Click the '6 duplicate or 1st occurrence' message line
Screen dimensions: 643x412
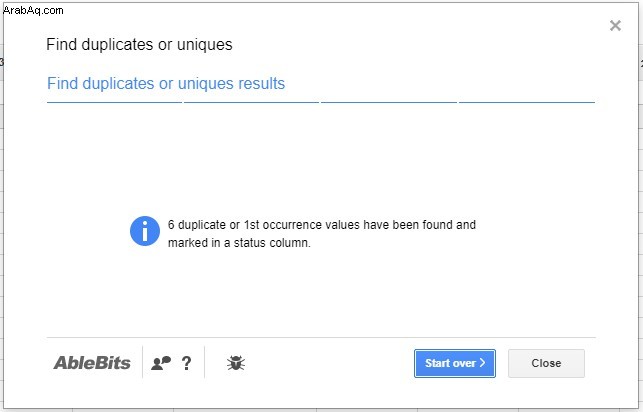point(322,225)
